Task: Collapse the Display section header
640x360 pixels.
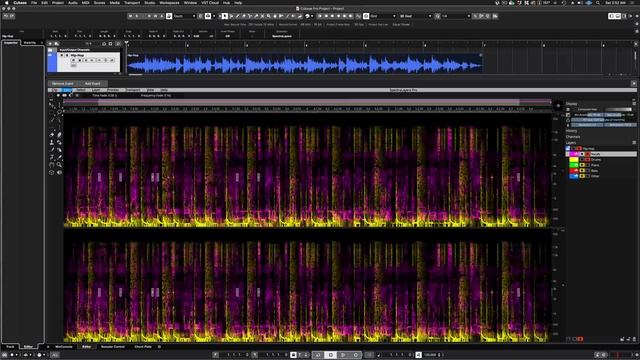Action: (x=571, y=104)
